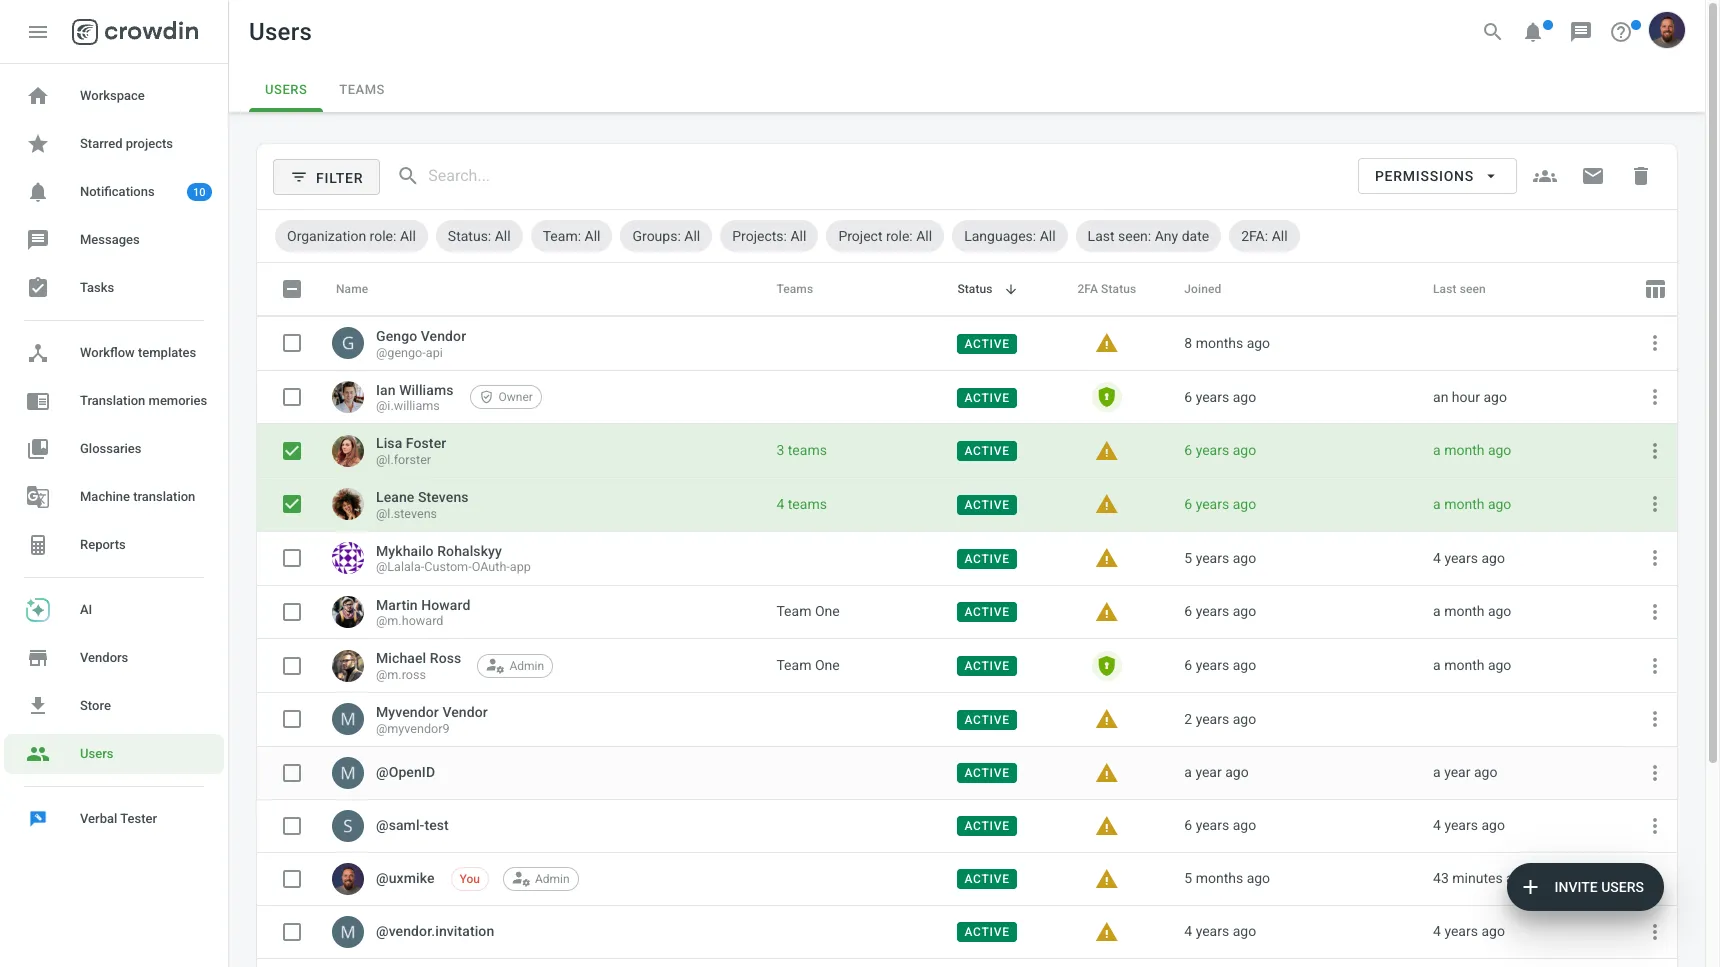The image size is (1720, 967).
Task: Click the Filter button
Action: click(x=327, y=178)
